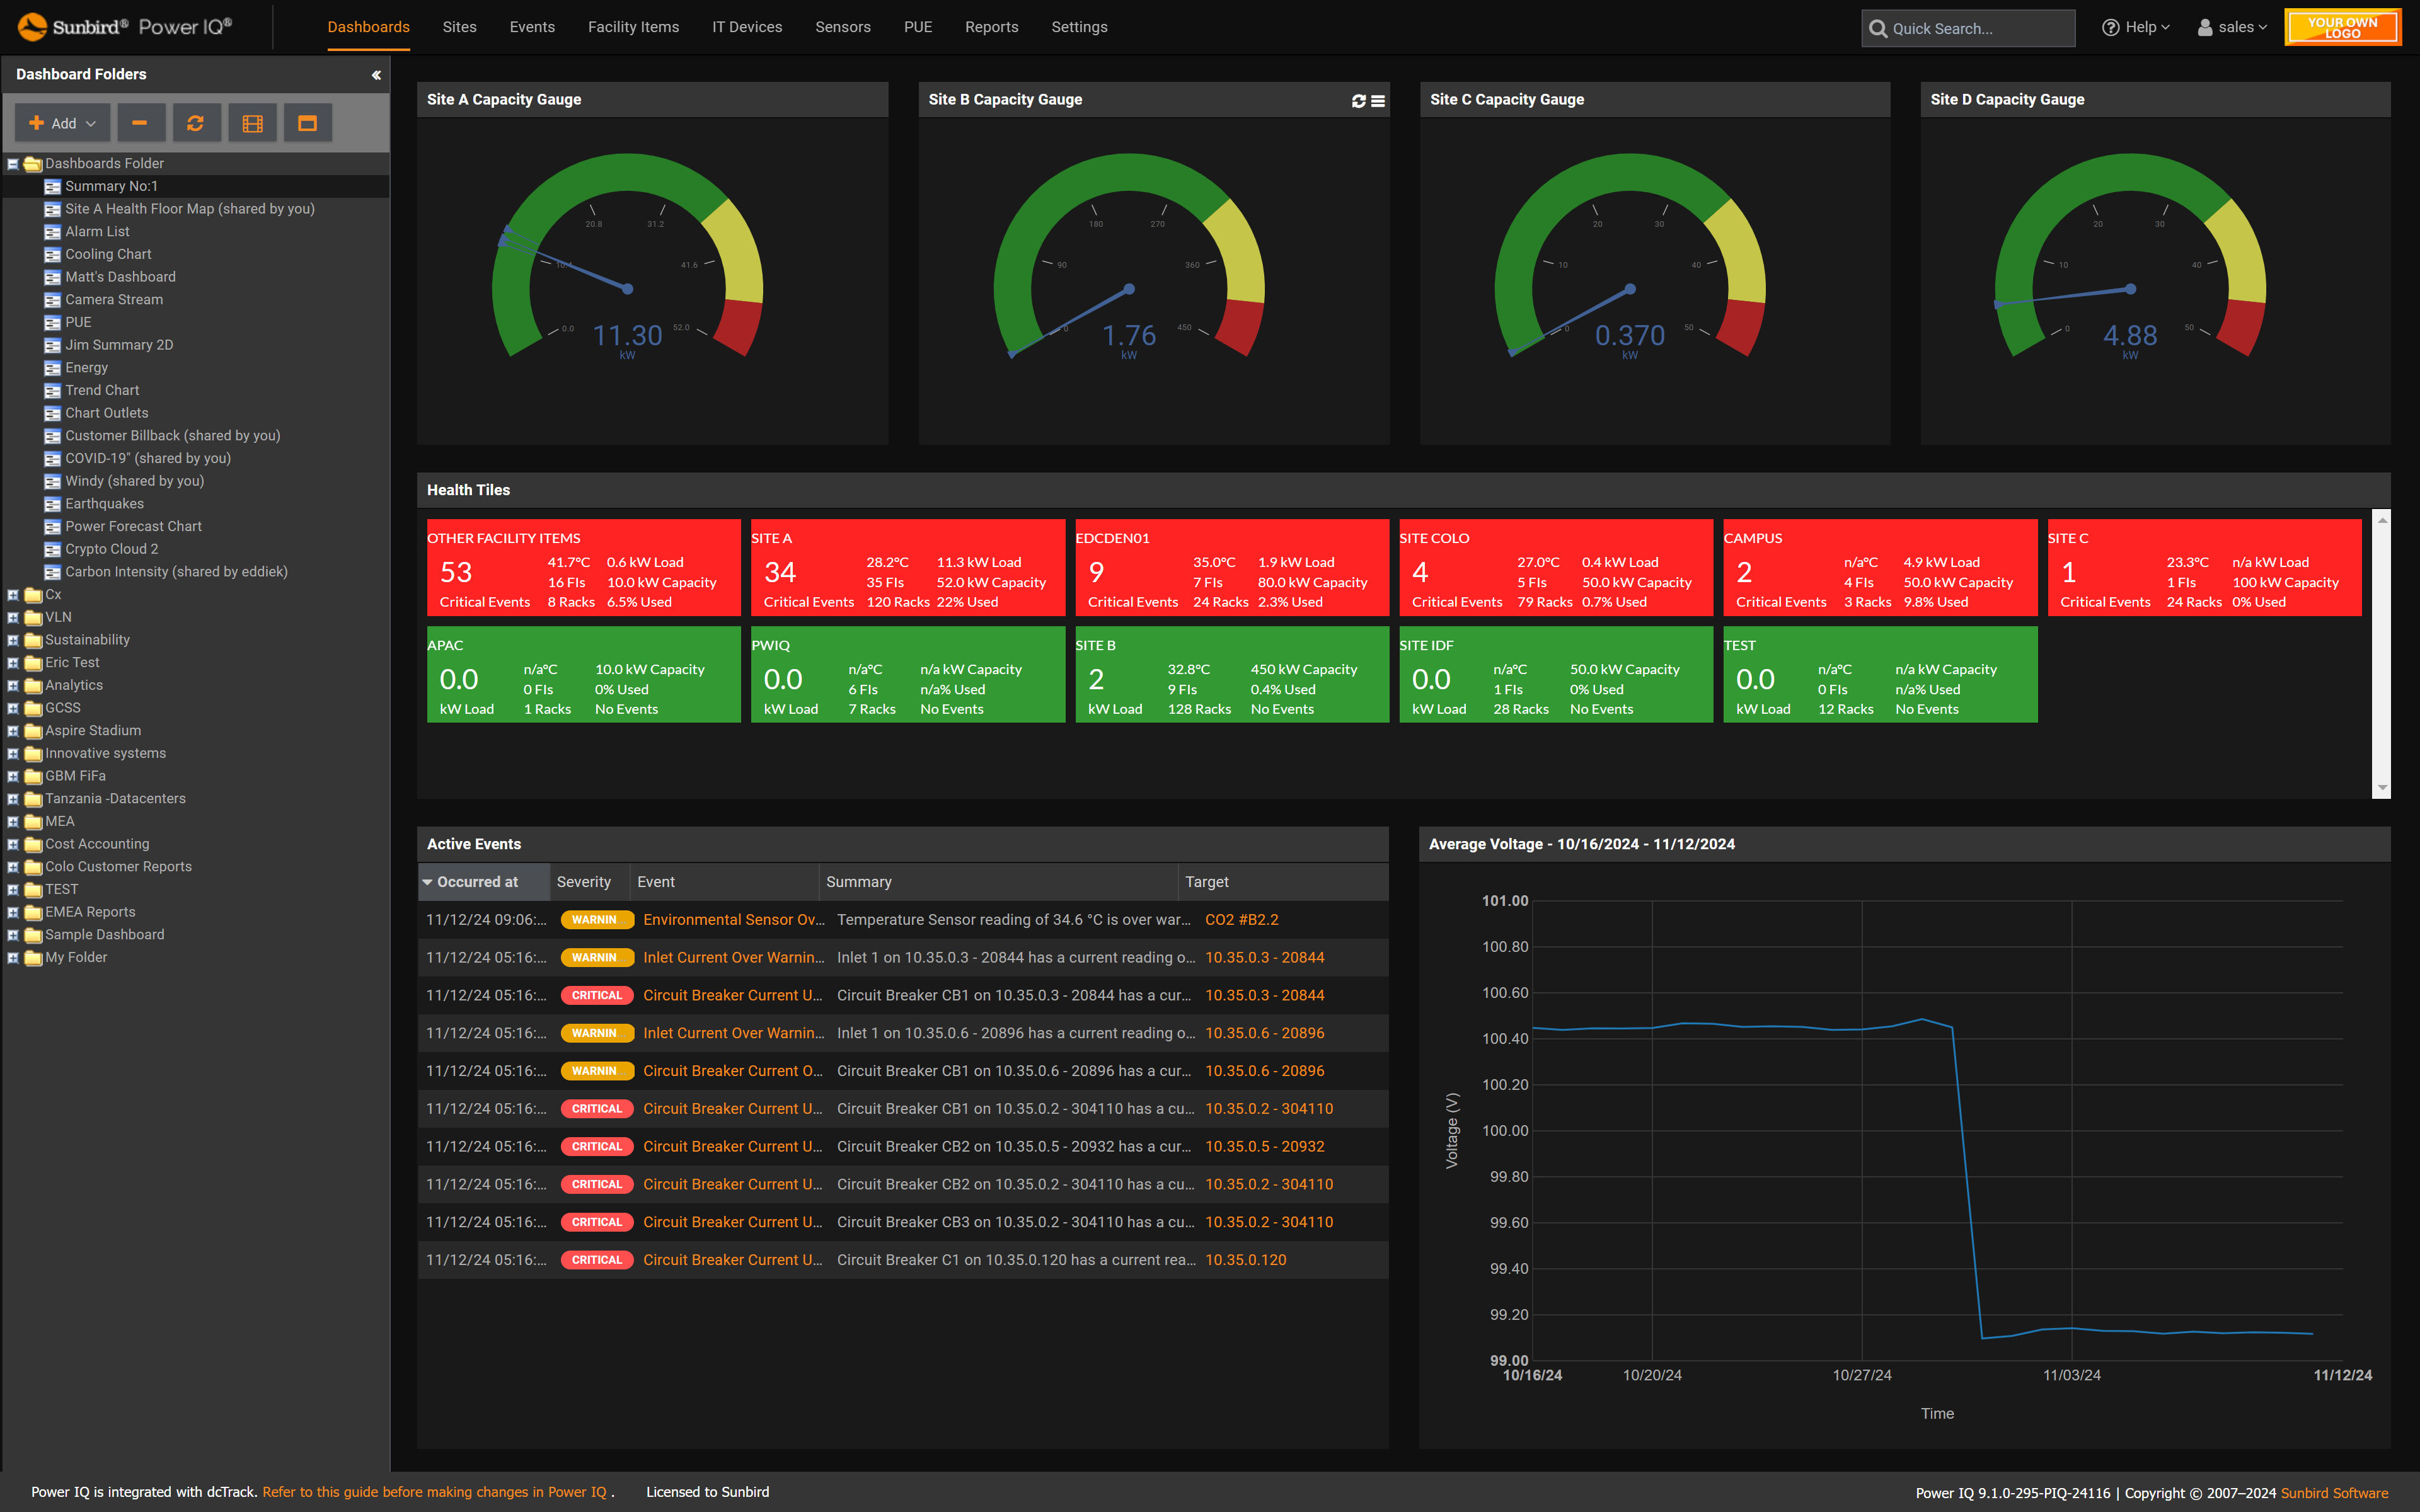Collapse the Dashboards Folder tree node
This screenshot has height=1512, width=2420.
(x=13, y=164)
